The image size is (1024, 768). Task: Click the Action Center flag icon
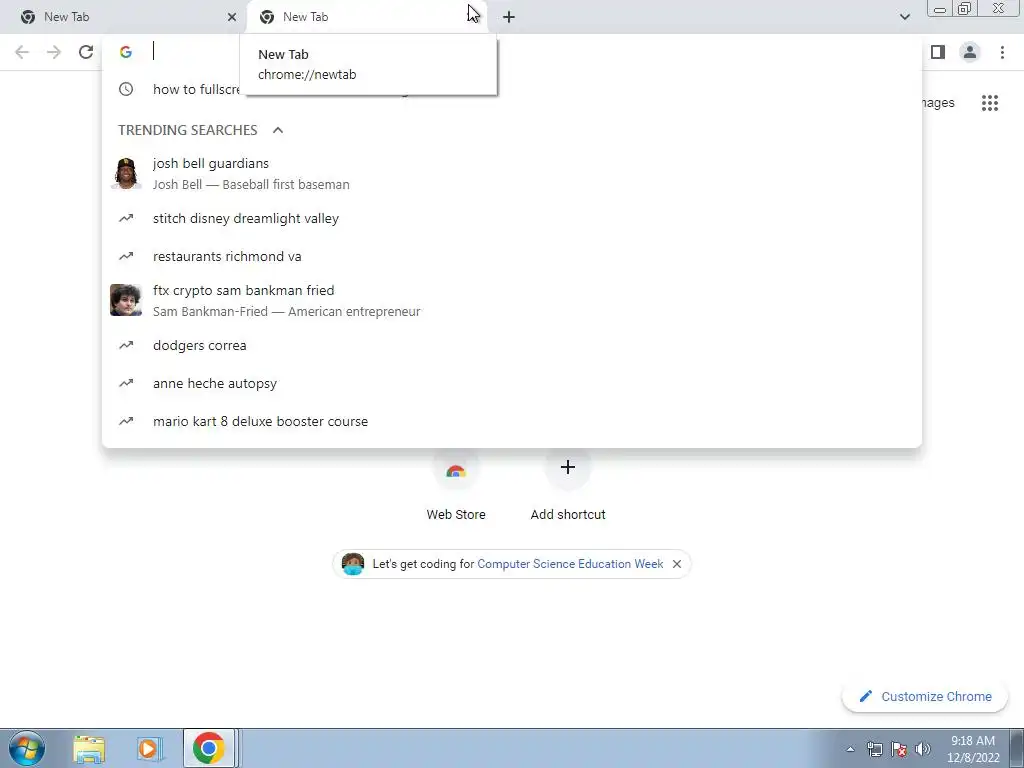point(899,749)
